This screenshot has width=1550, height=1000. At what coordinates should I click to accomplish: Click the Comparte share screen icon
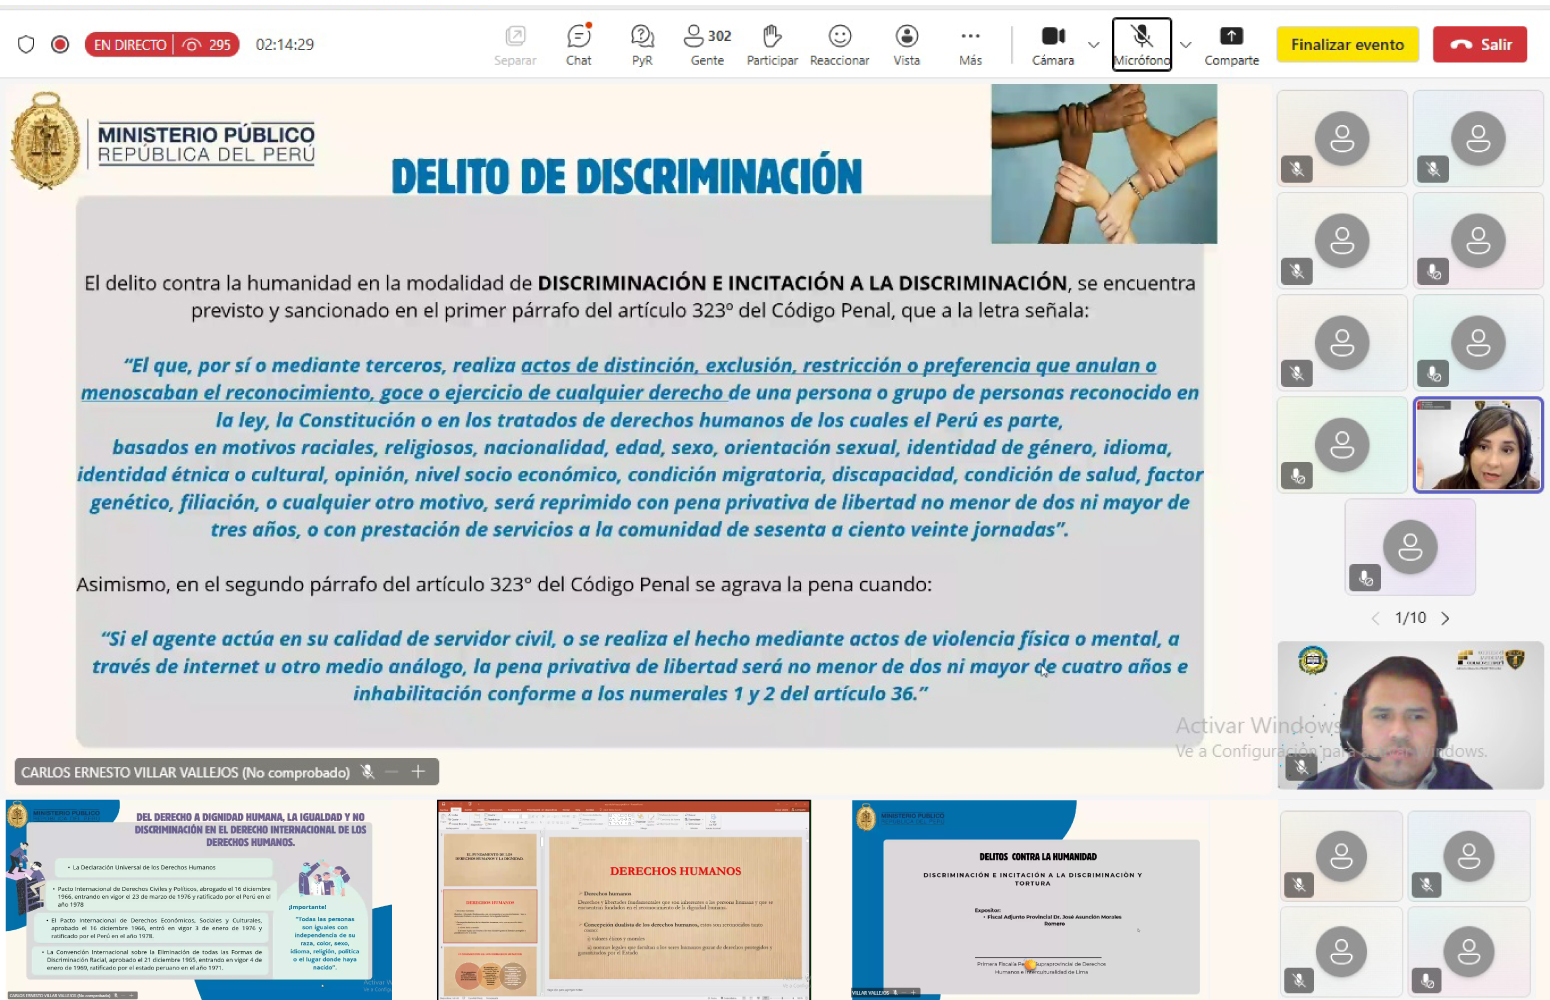point(1231,44)
